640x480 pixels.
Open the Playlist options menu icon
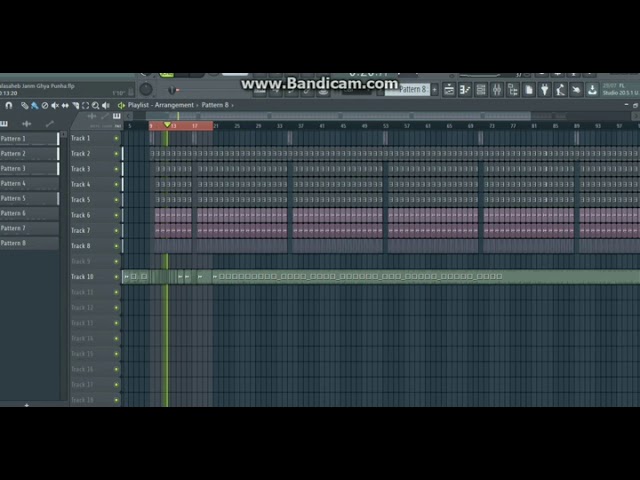pyautogui.click(x=121, y=105)
